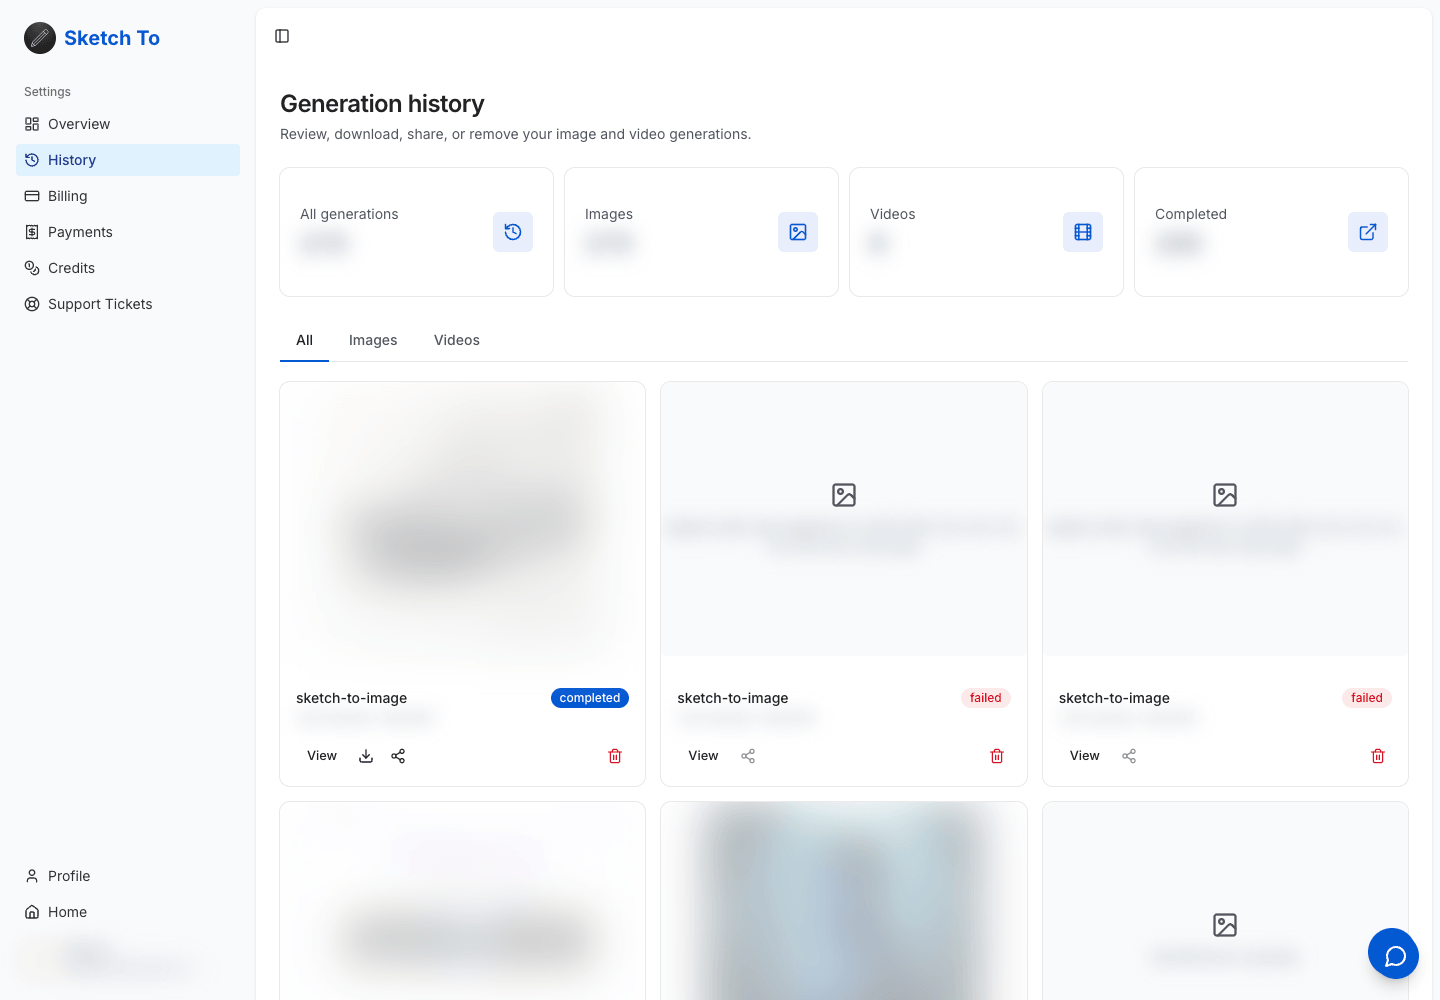The width and height of the screenshot is (1440, 1000).
Task: Share the first failed generation, second card
Action: [748, 756]
